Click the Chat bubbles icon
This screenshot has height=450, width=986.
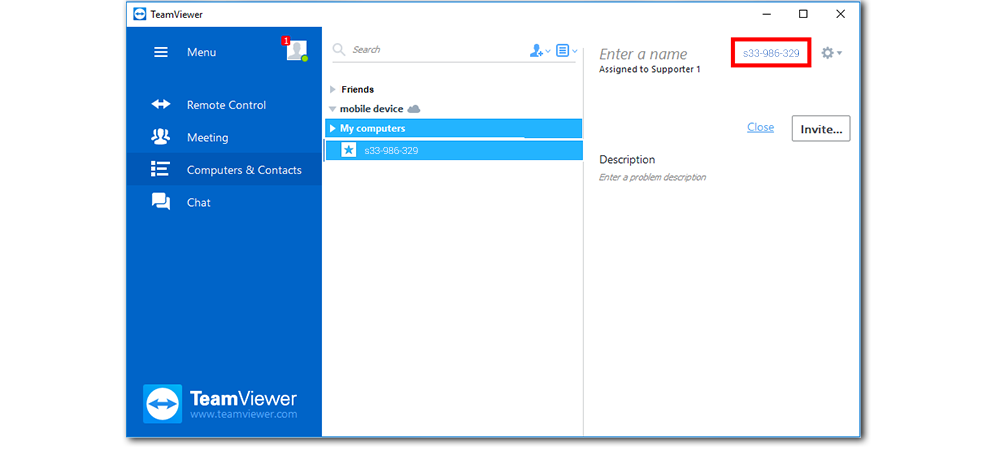coord(161,202)
